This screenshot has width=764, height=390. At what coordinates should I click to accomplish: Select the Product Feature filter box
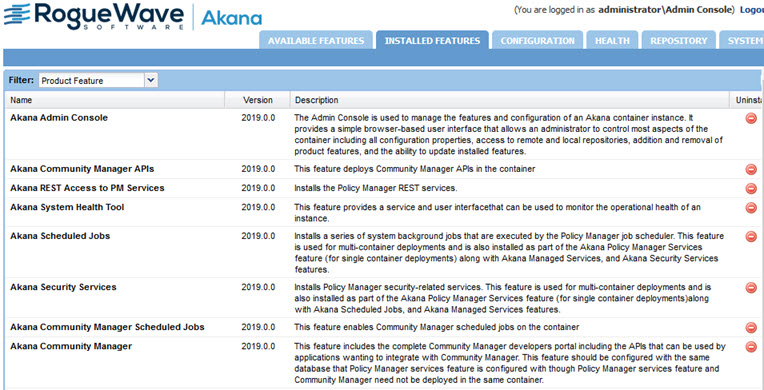92,80
